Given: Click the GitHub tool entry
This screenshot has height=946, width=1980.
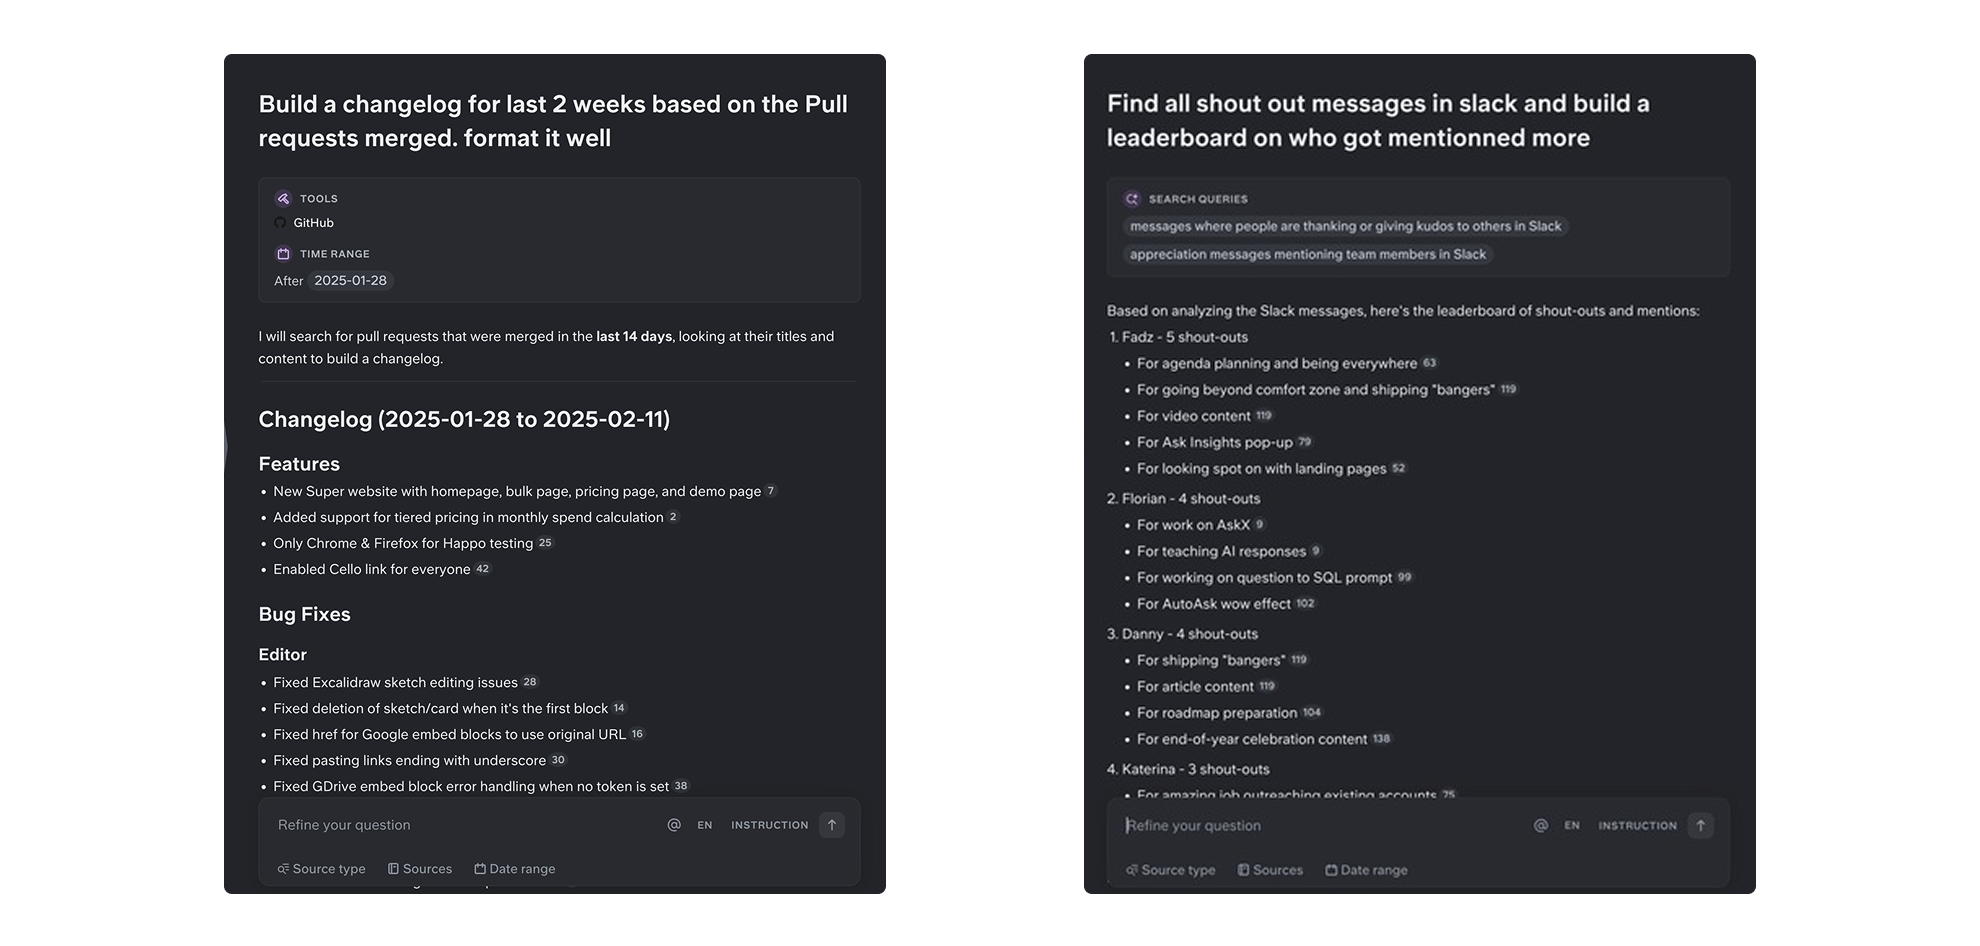Looking at the screenshot, I should pyautogui.click(x=304, y=223).
